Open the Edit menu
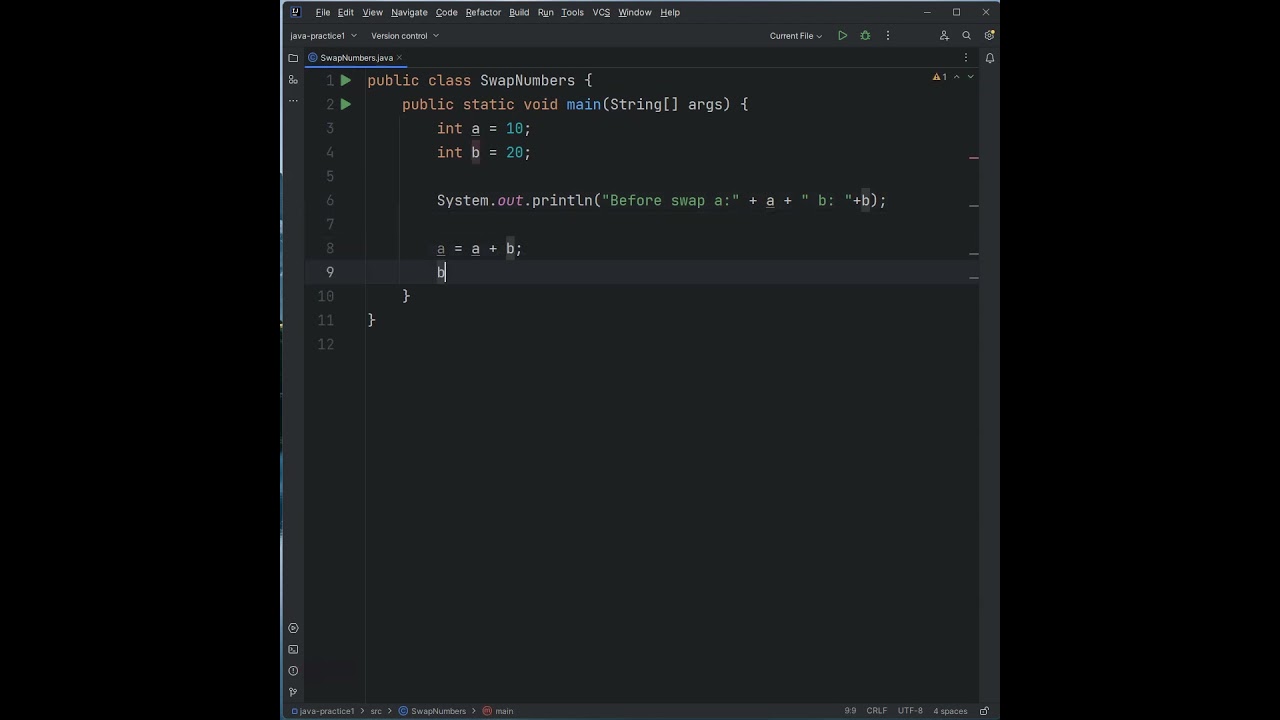This screenshot has width=1280, height=720. coord(345,12)
